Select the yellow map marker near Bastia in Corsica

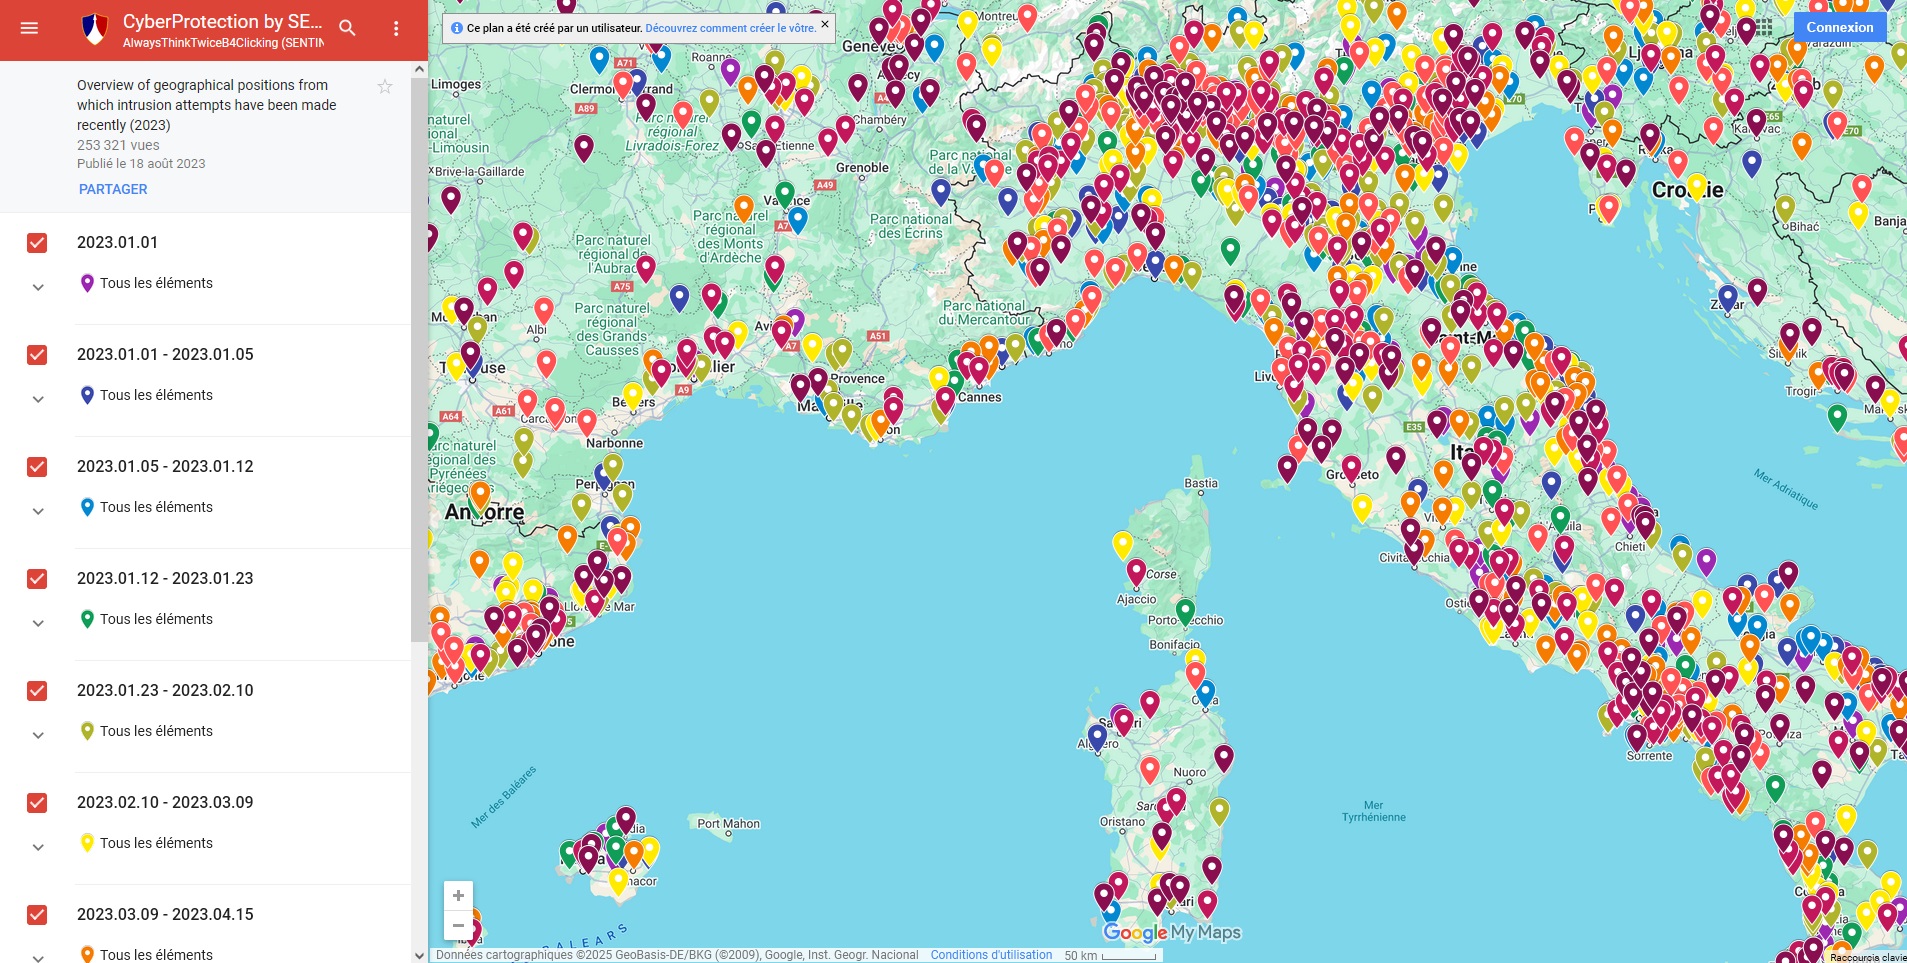tap(1123, 544)
